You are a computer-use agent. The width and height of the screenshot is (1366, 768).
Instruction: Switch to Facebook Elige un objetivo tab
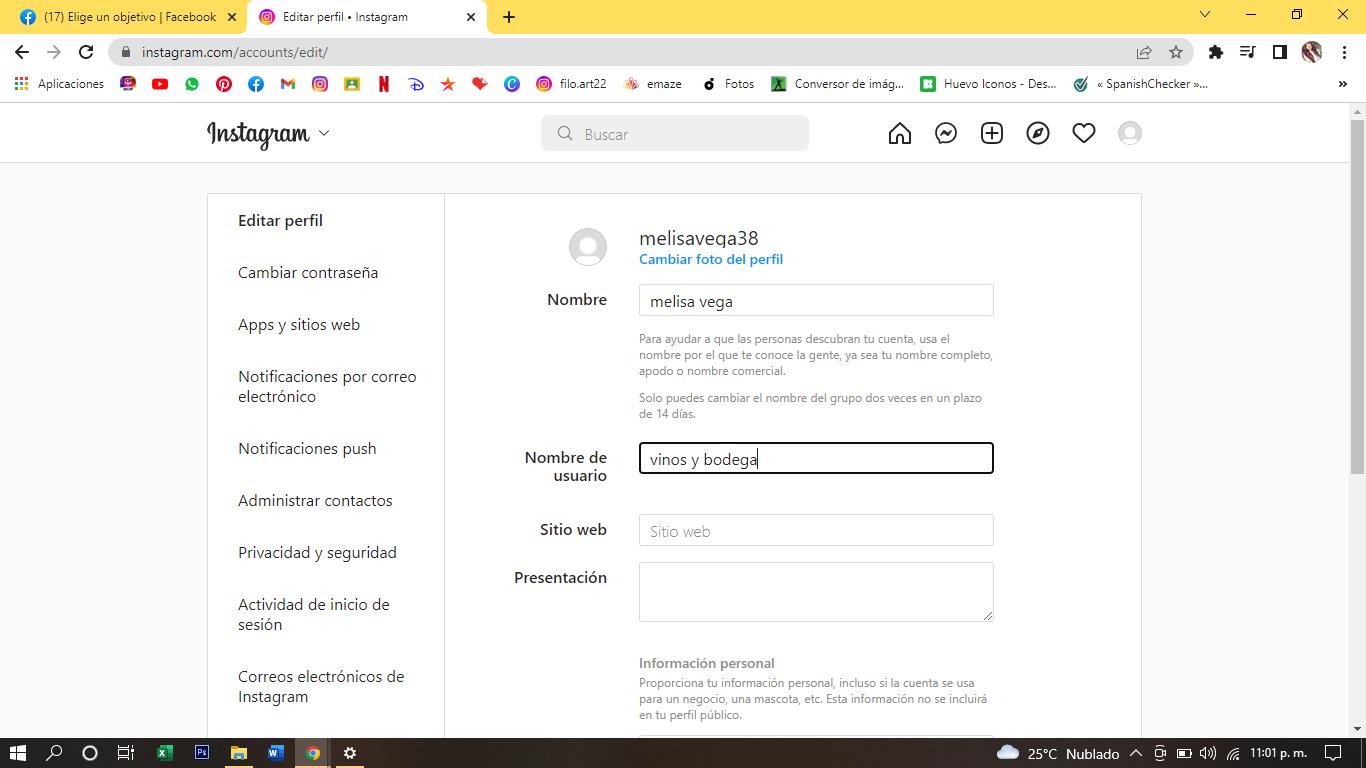click(127, 17)
